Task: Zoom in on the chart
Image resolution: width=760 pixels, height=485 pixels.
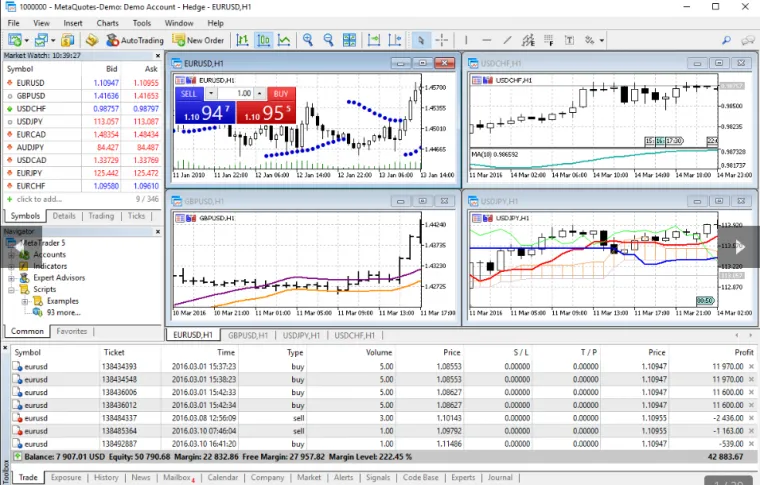Action: point(308,40)
